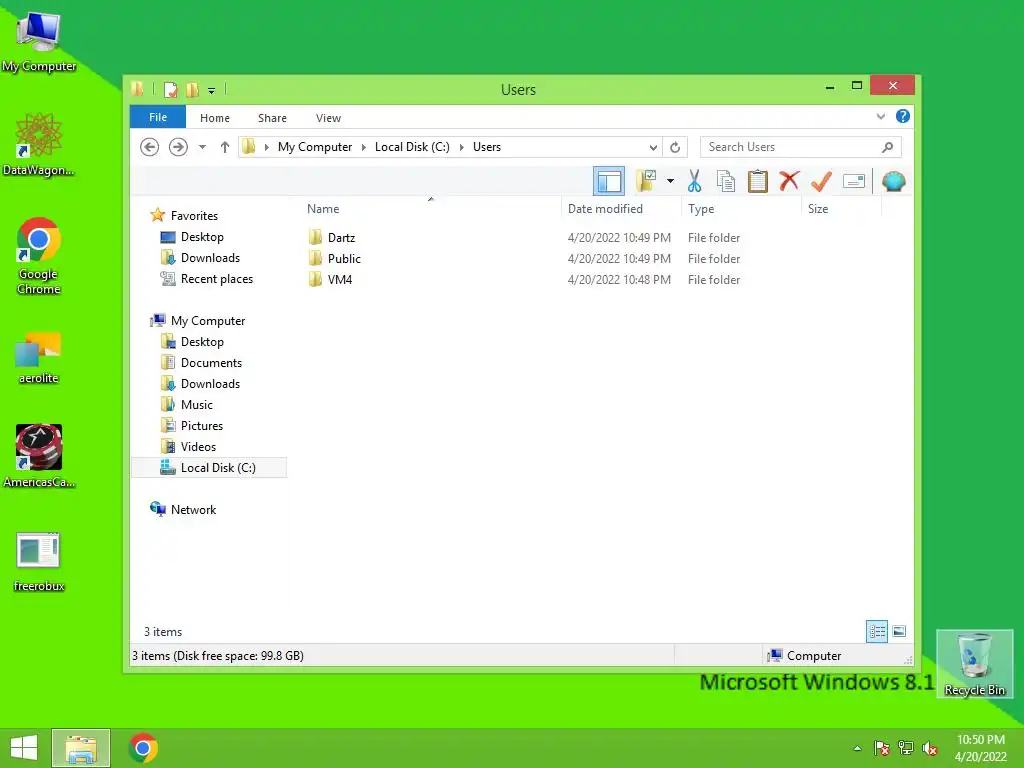Click the search magnifier icon
Image resolution: width=1024 pixels, height=768 pixels.
tap(888, 147)
